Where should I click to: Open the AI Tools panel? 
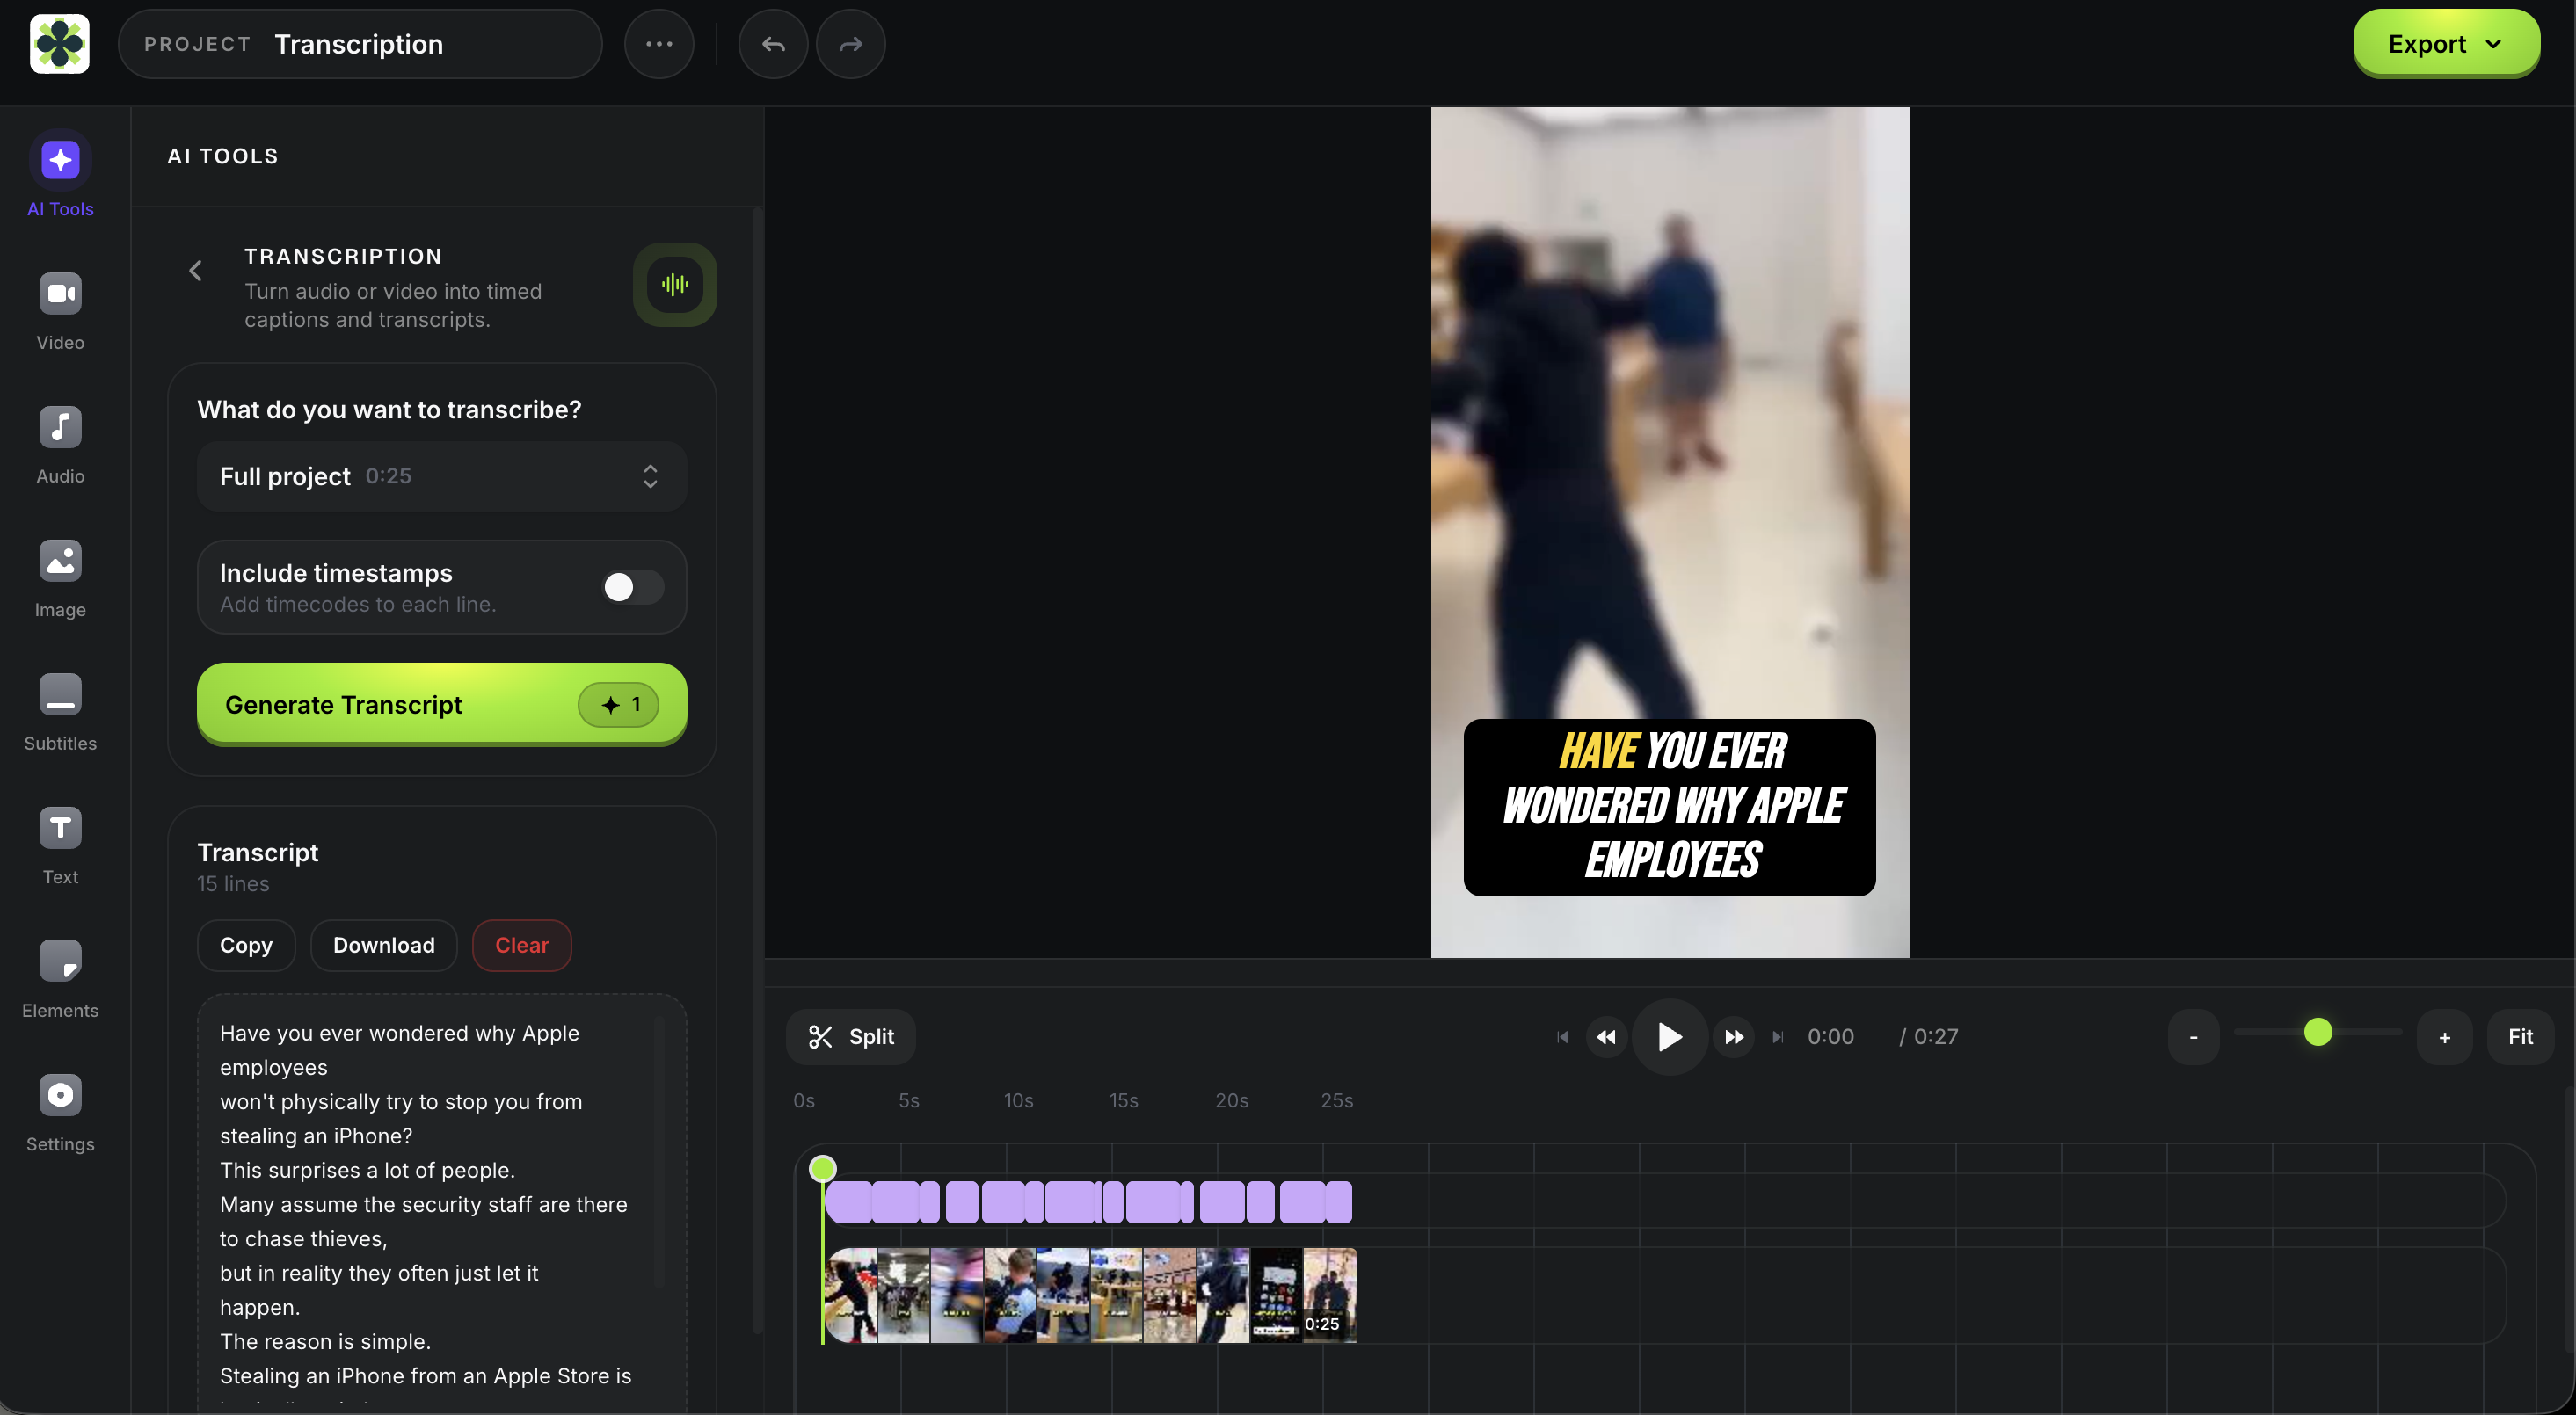tap(59, 174)
